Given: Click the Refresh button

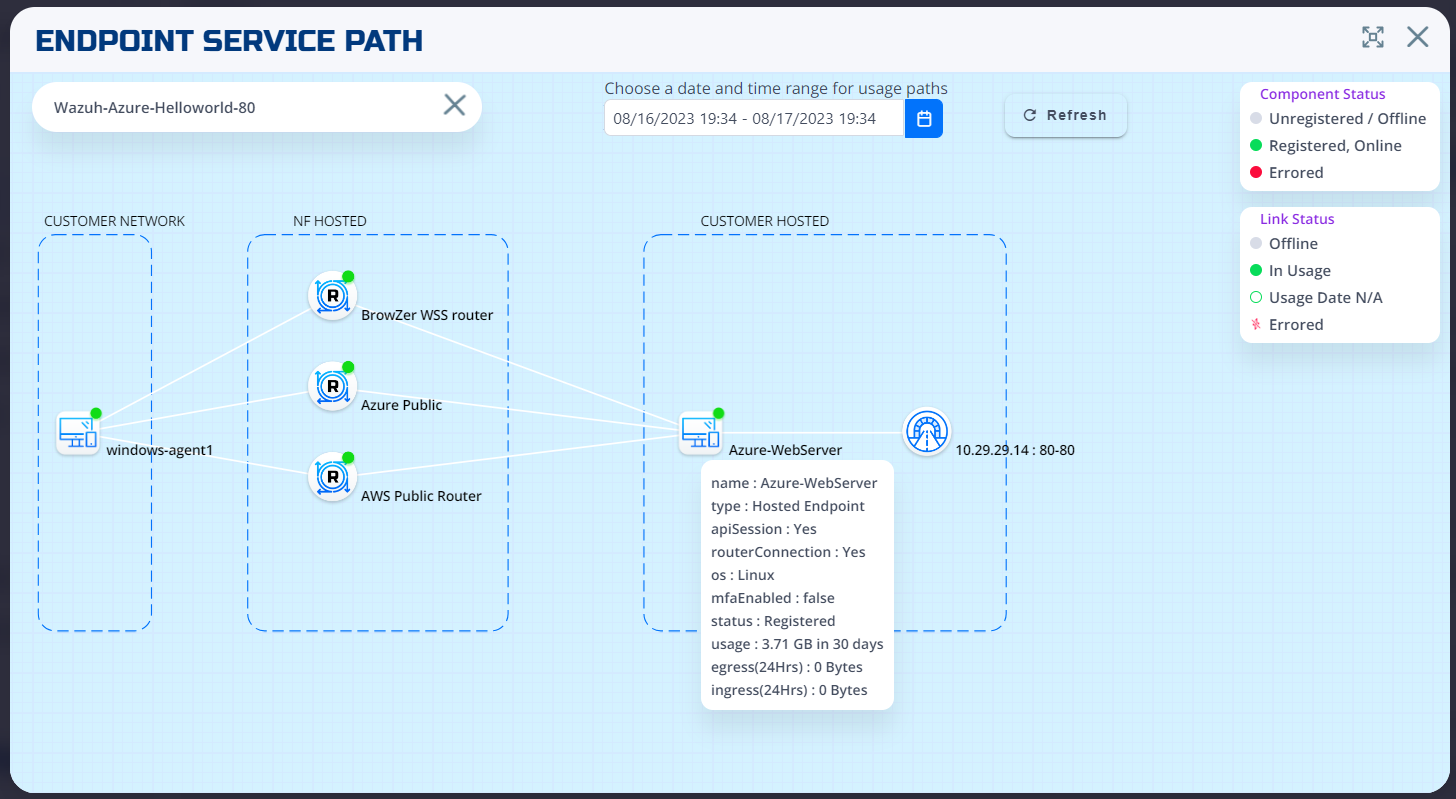Looking at the screenshot, I should (1065, 115).
